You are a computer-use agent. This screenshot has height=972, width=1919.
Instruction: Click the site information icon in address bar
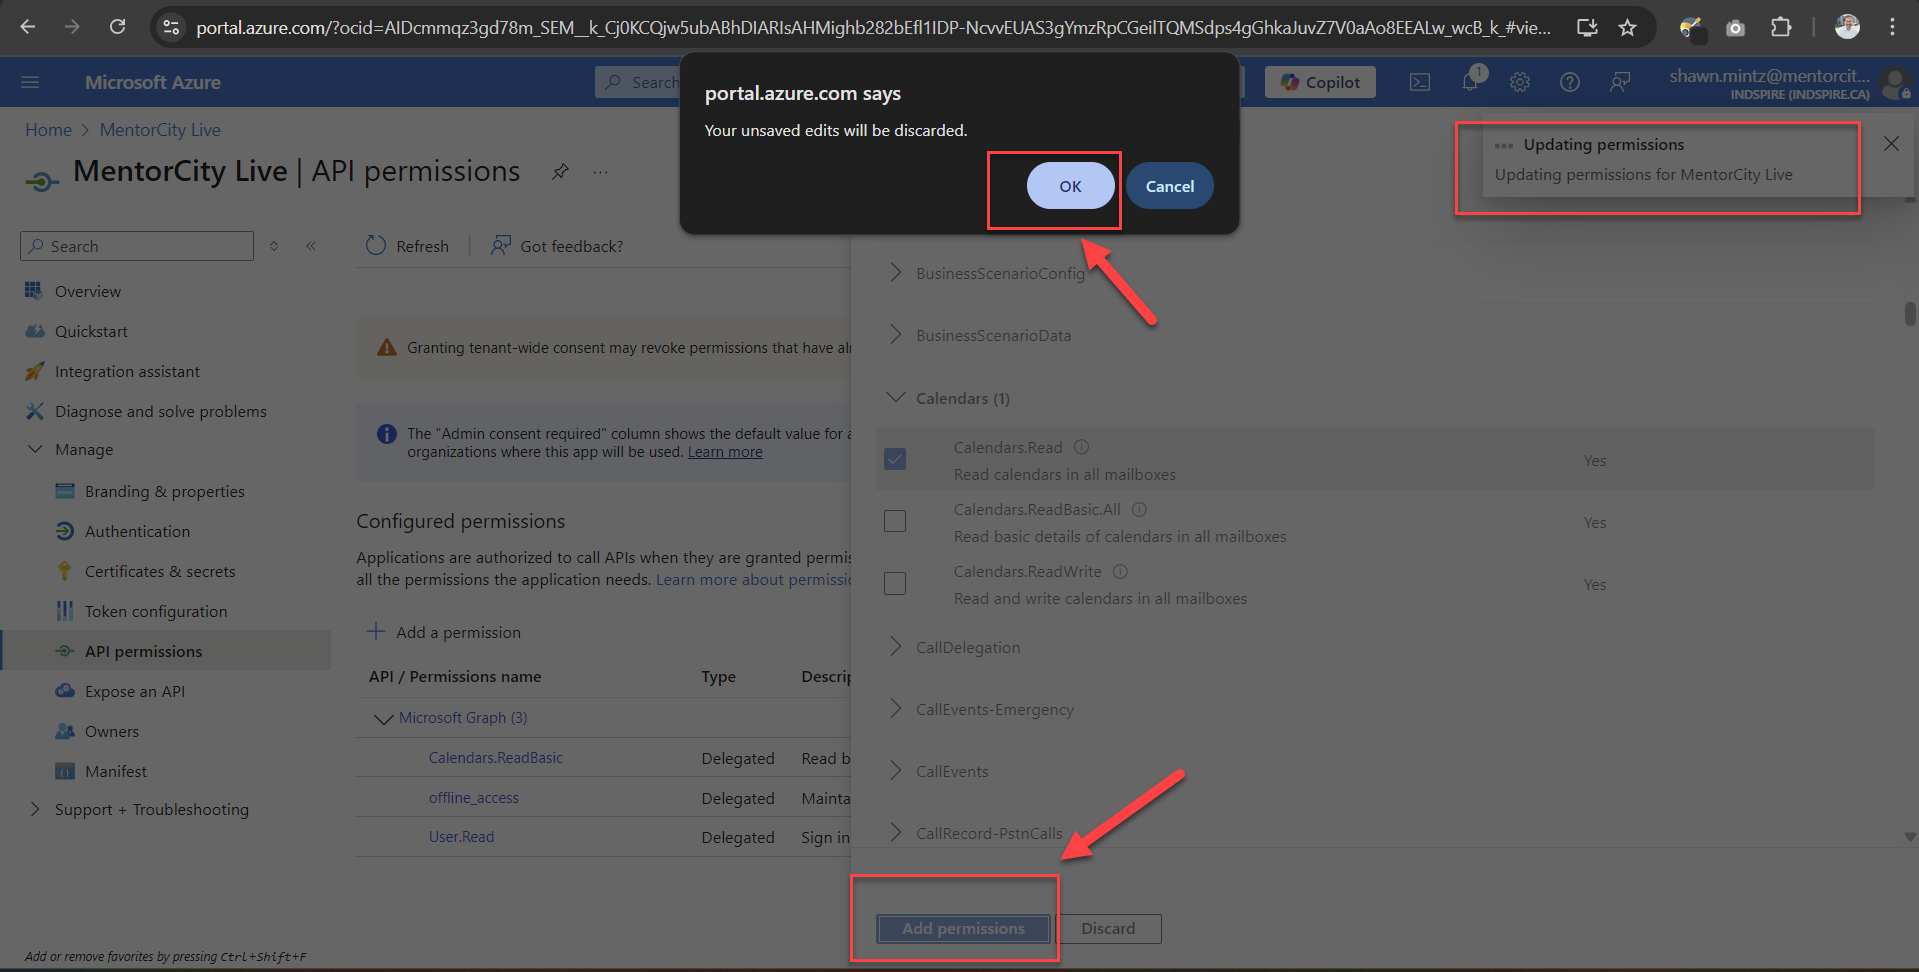tap(171, 27)
